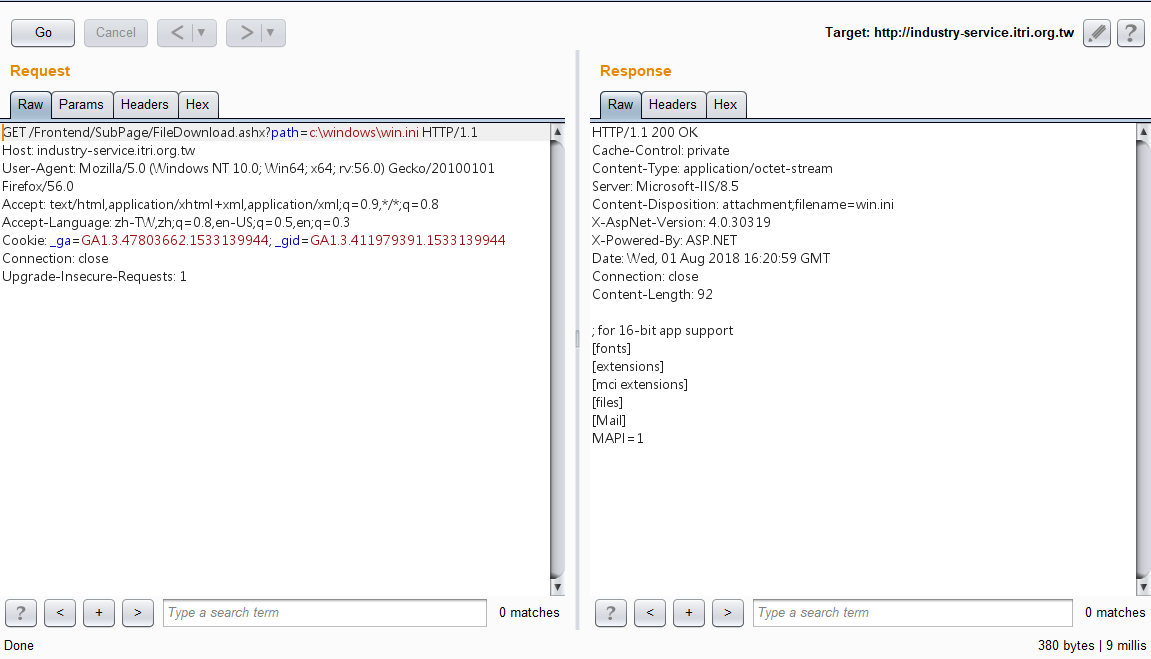Open the back history dropdown arrow
The width and height of the screenshot is (1151, 659).
(202, 32)
